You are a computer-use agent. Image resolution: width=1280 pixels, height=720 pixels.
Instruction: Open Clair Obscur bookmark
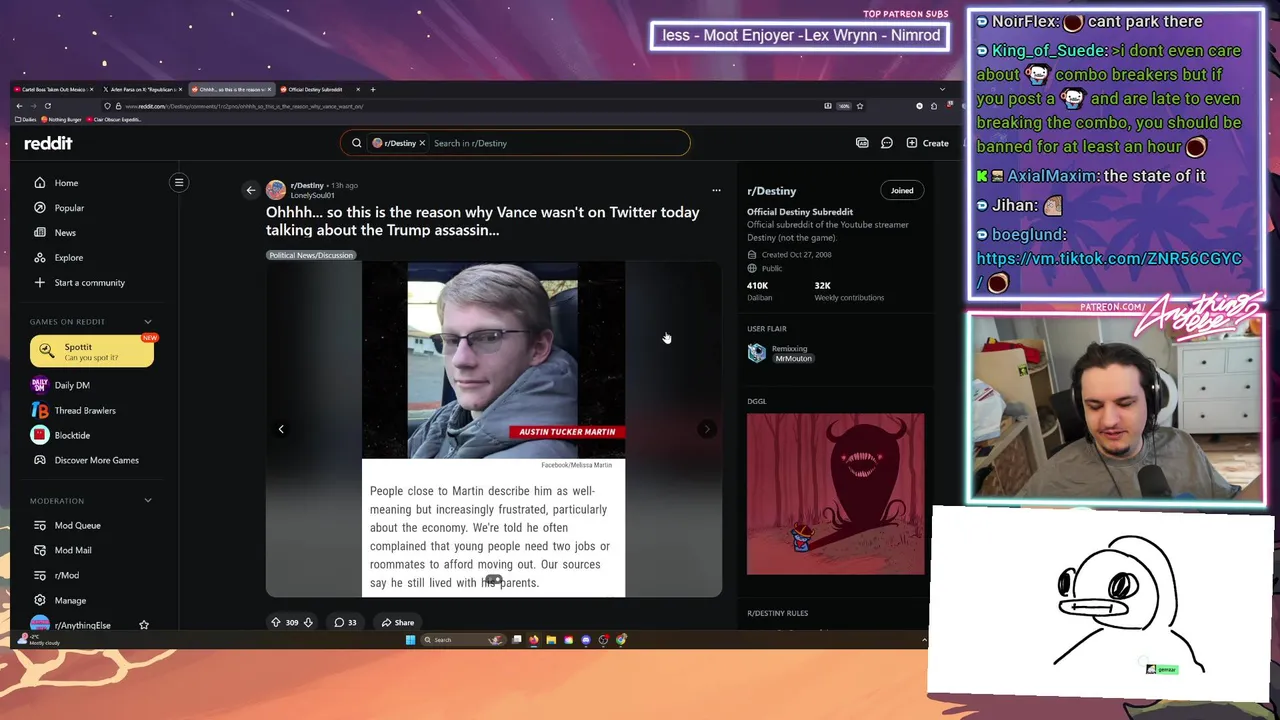pyautogui.click(x=115, y=120)
